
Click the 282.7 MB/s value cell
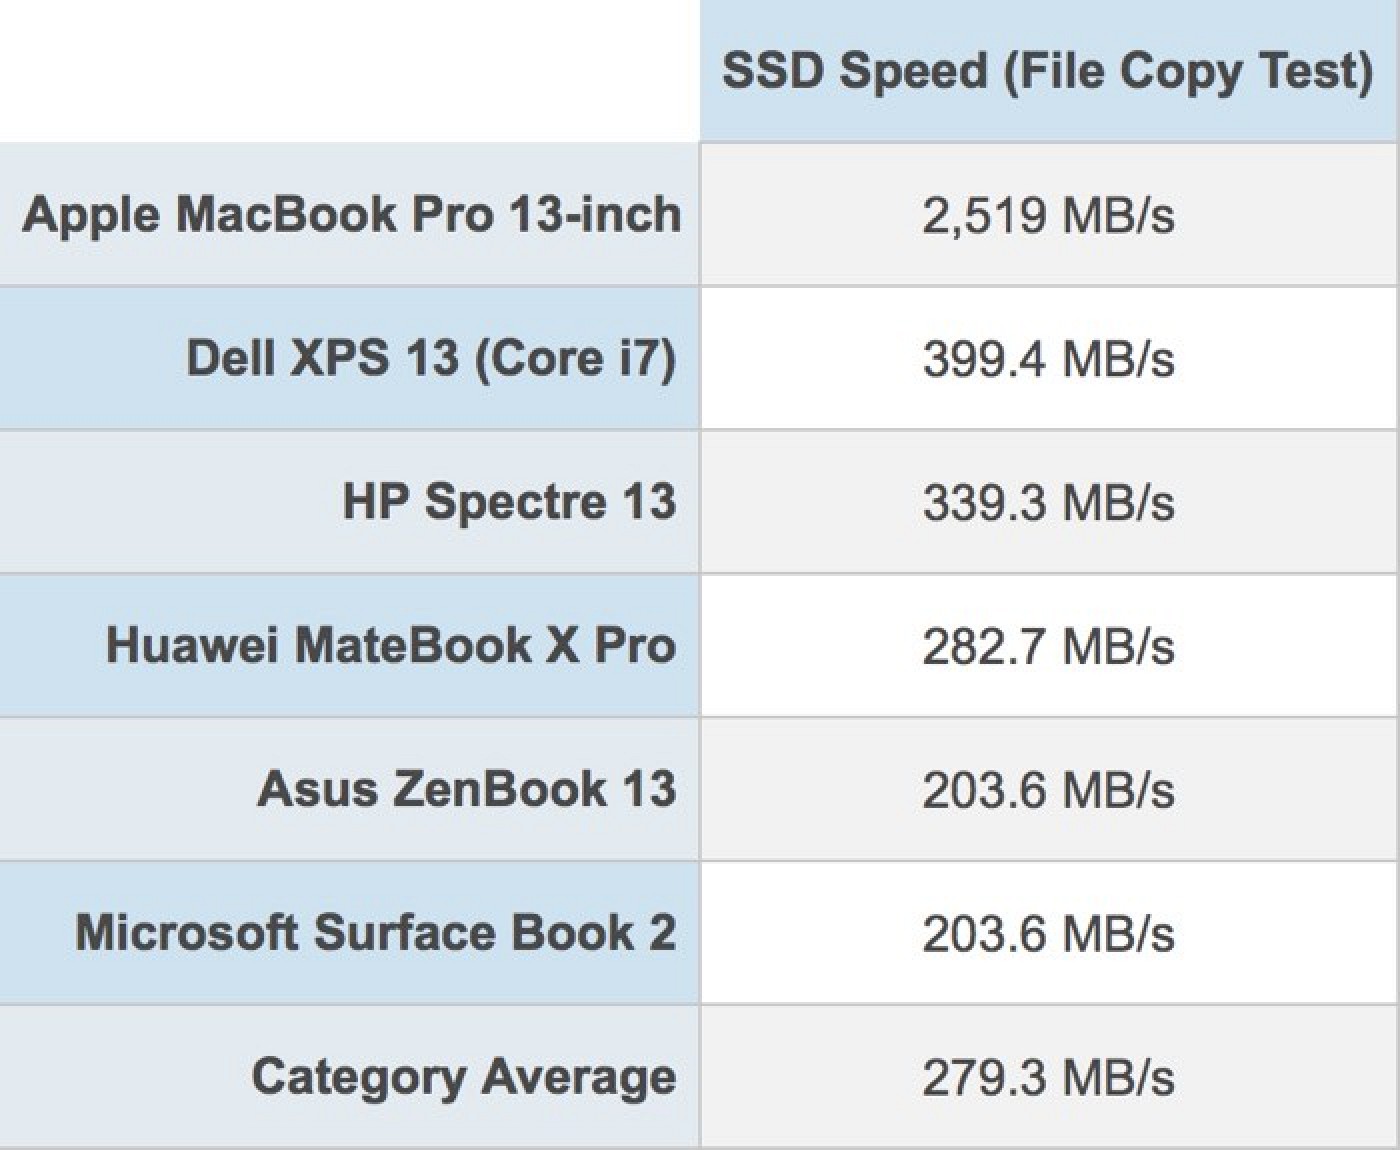coord(1048,646)
